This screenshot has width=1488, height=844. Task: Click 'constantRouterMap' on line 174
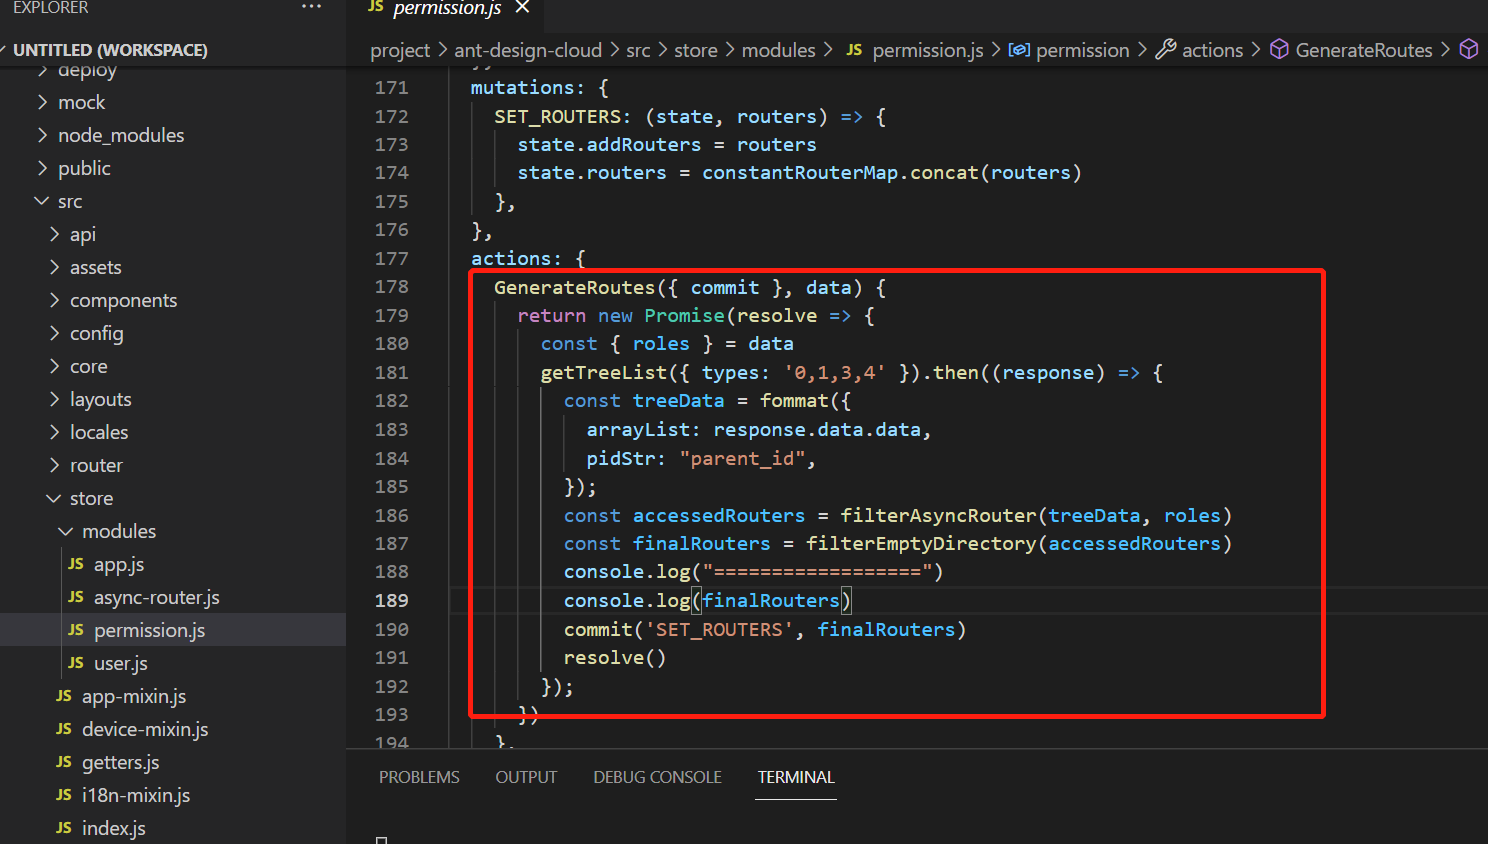[800, 172]
